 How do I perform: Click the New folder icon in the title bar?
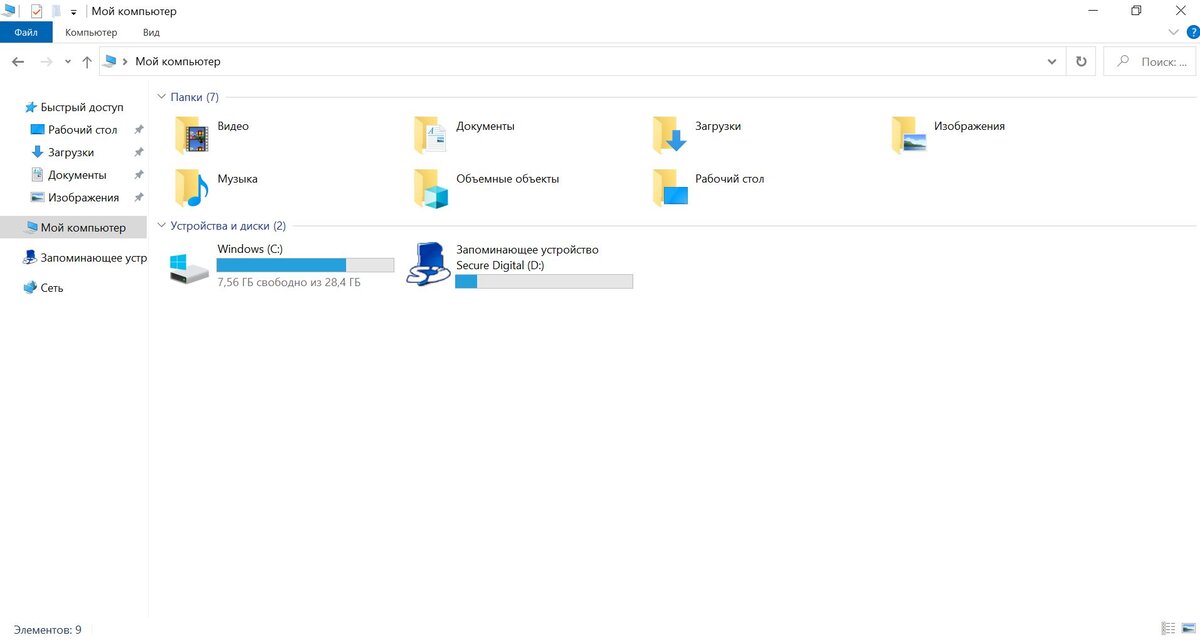(x=56, y=11)
